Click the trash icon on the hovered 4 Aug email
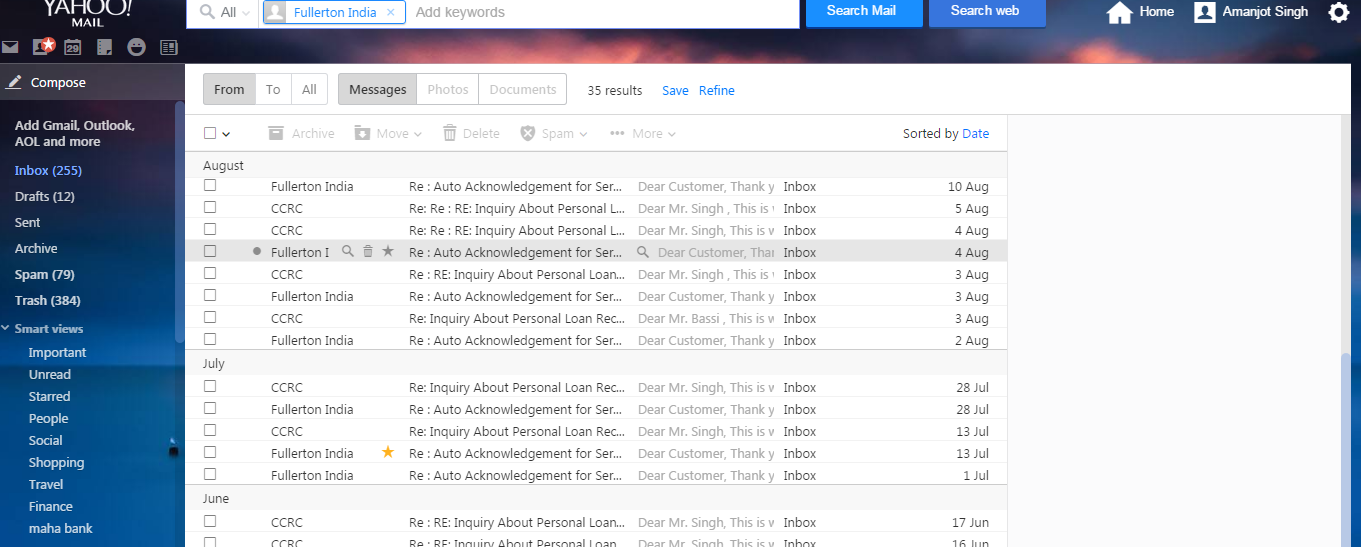Viewport: 1361px width, 547px height. coord(368,252)
